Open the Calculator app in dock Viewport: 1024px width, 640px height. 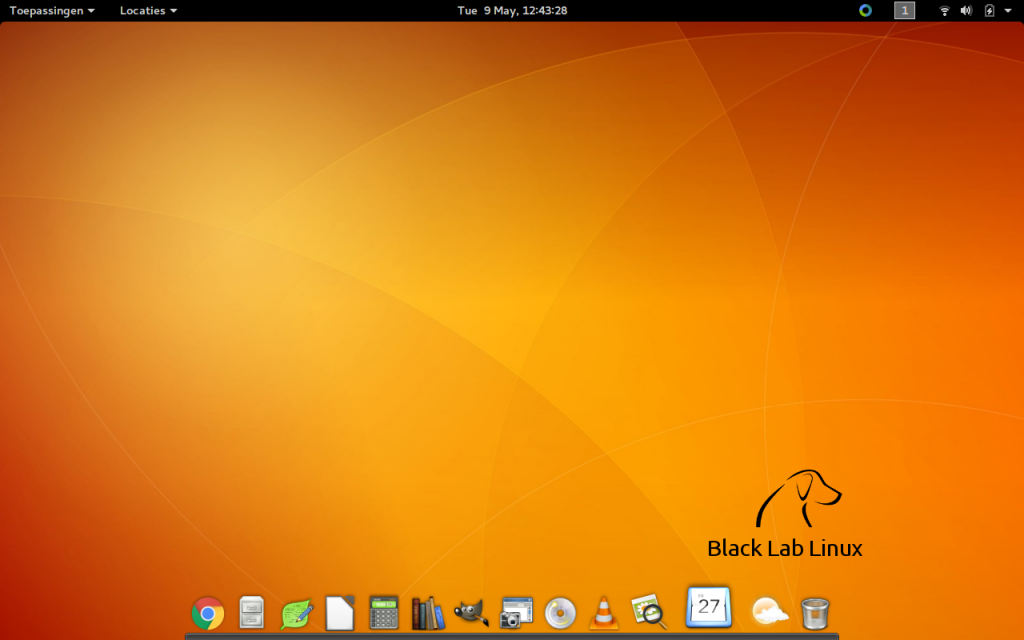(384, 612)
